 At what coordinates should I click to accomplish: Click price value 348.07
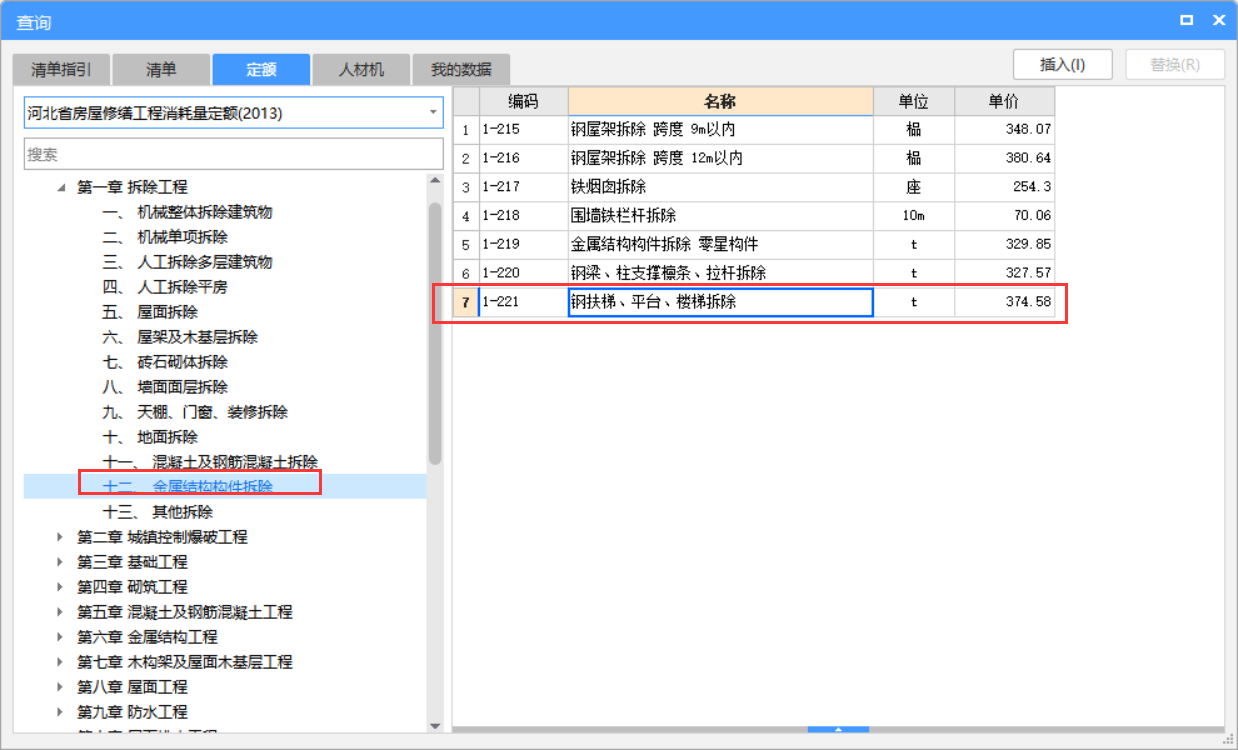point(1004,130)
